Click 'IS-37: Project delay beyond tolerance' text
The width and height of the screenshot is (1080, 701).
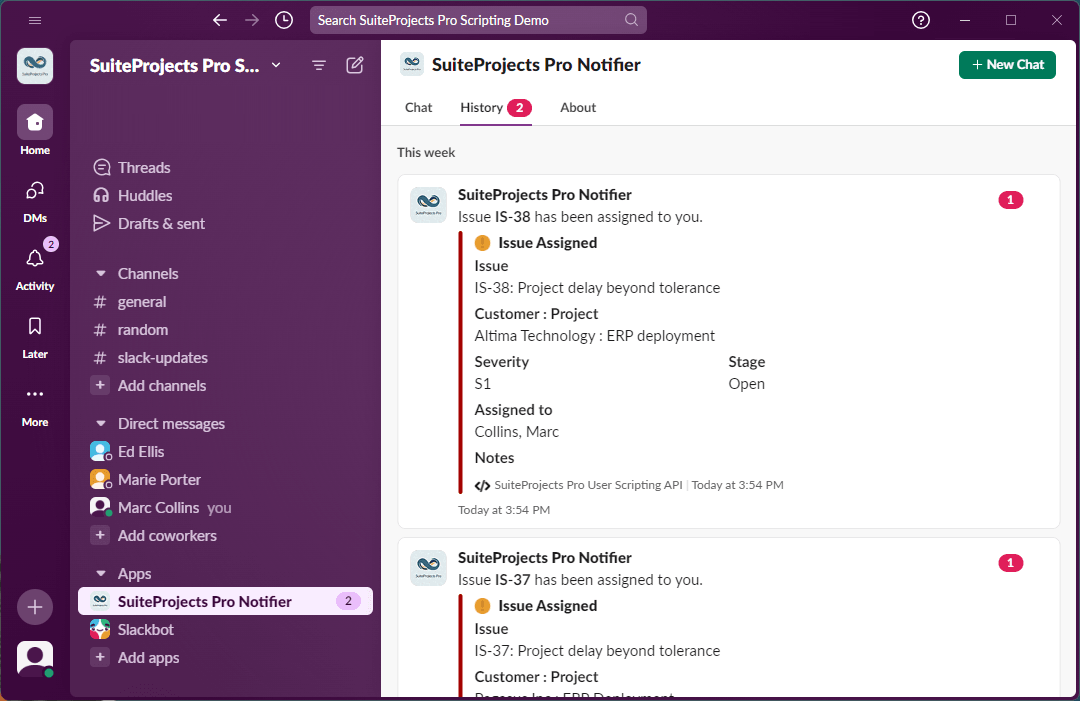pos(597,651)
